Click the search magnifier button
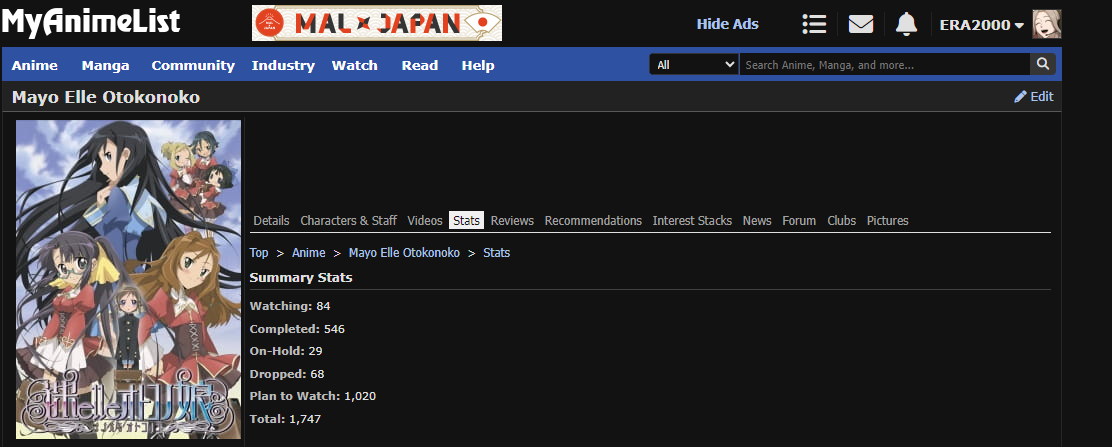This screenshot has height=447, width=1112. (x=1042, y=64)
